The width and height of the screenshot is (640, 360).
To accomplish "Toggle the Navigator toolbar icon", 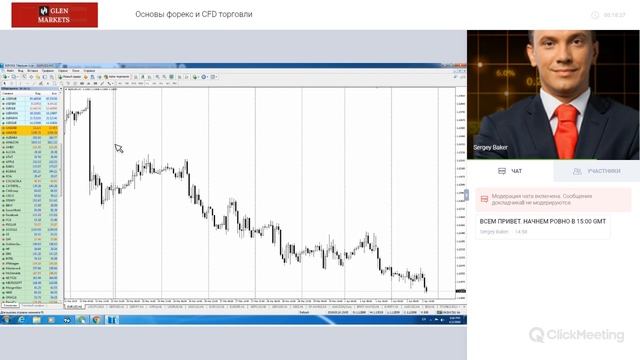I will pyautogui.click(x=38, y=77).
